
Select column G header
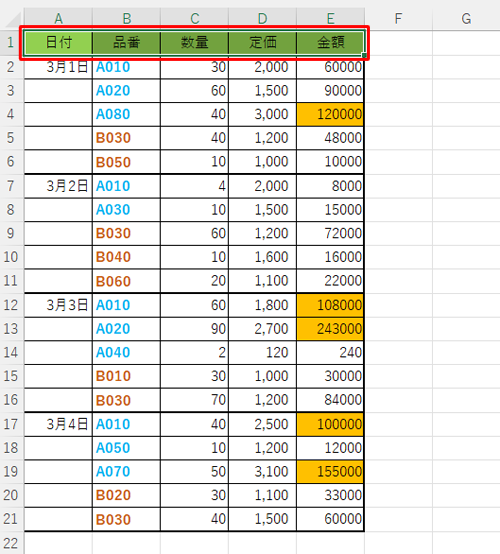466,19
